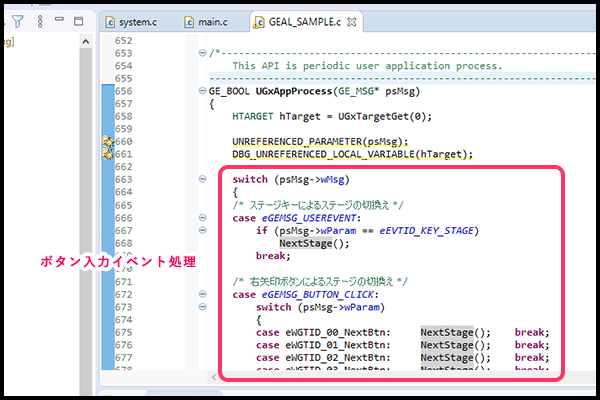
Task: Click the UGxTargetGet(0) call
Action: tap(382, 116)
